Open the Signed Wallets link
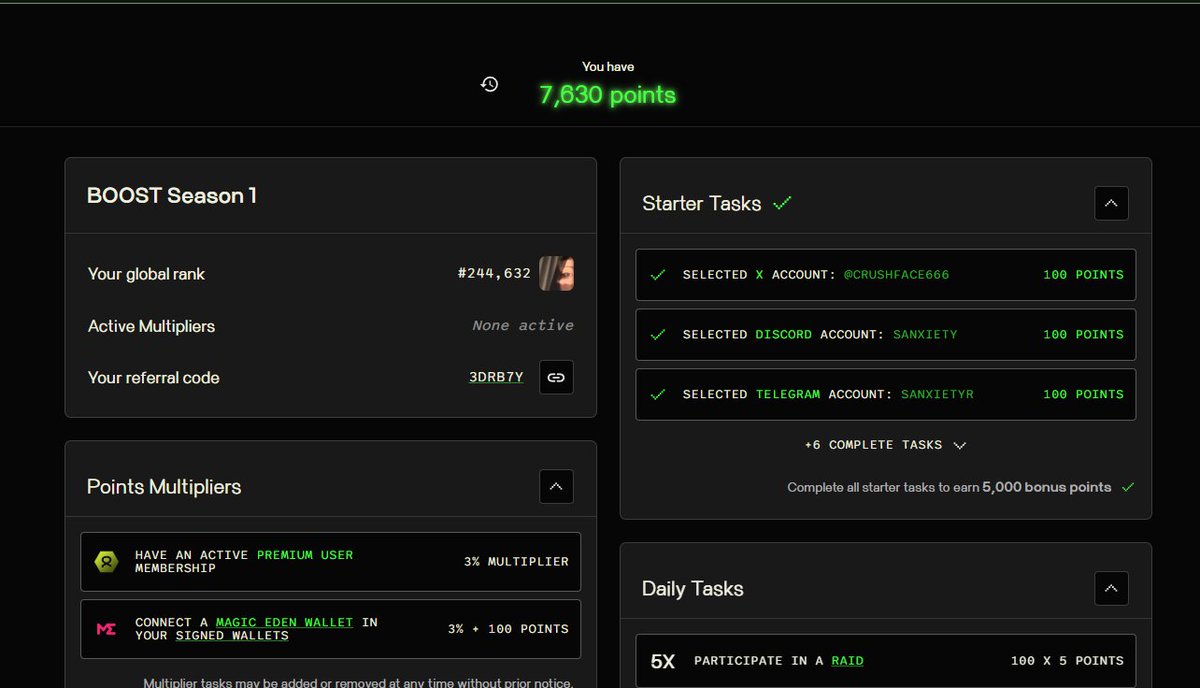1200x688 pixels. pyautogui.click(x=232, y=635)
